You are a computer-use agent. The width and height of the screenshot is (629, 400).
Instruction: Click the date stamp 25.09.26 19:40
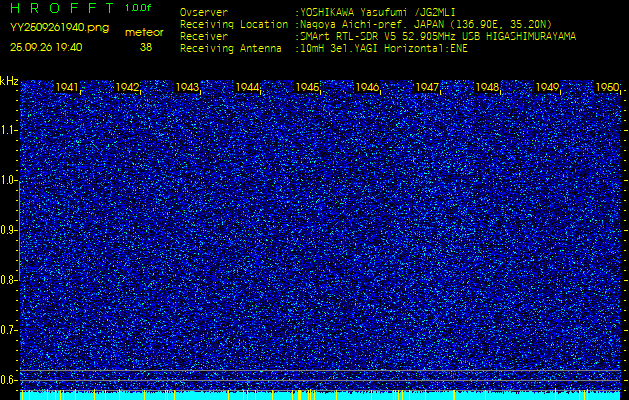click(x=46, y=47)
